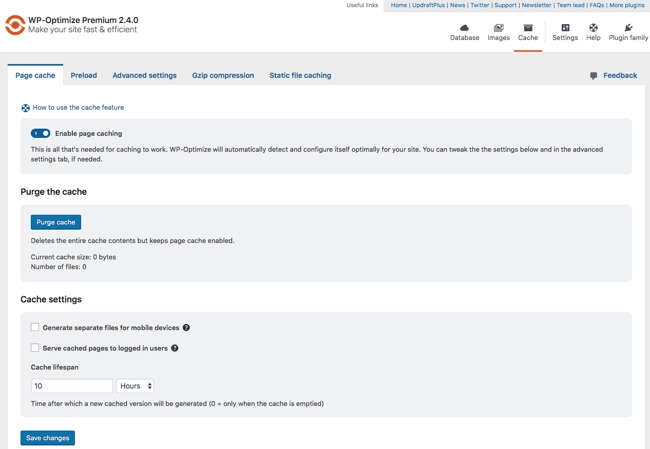The image size is (650, 449).
Task: Click the 'Cache lifespan' label
Action: pyautogui.click(x=55, y=367)
